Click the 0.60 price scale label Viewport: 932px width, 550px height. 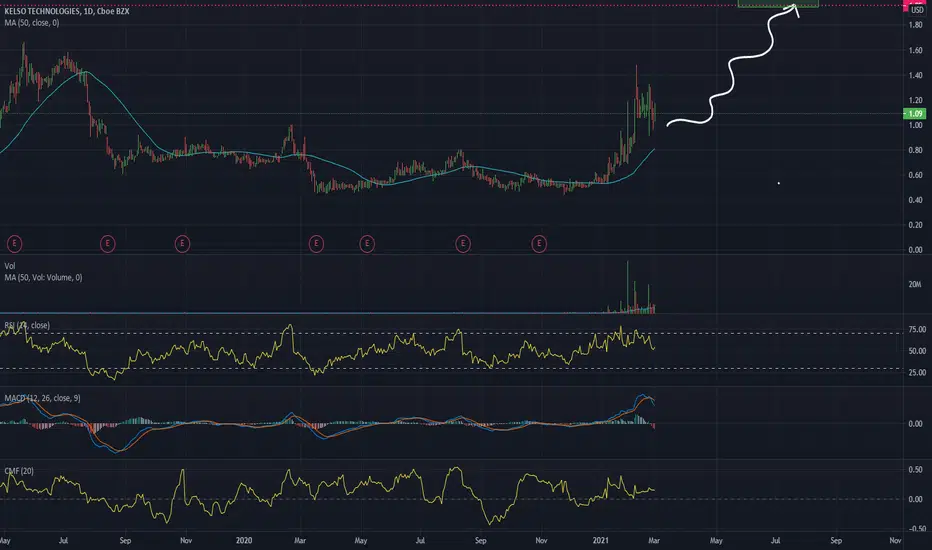915,175
